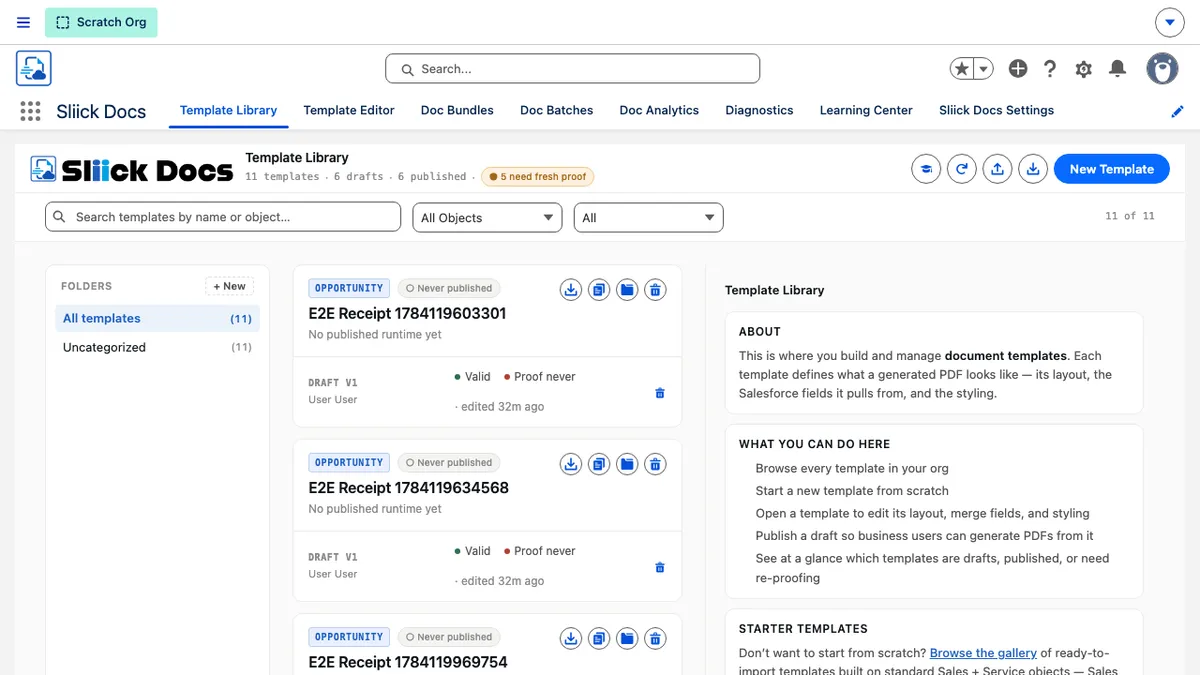Click folder icon on E2E Receipt 1784119603301

click(627, 290)
